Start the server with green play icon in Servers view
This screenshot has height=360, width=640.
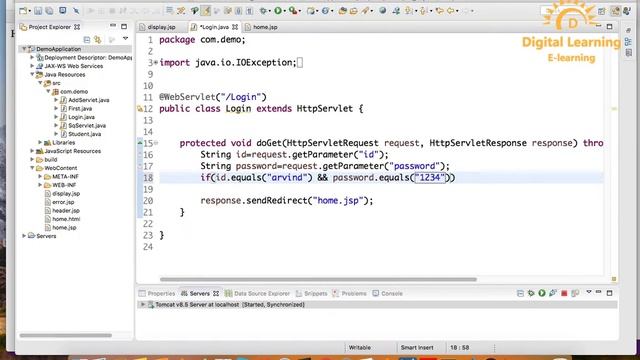pos(542,293)
